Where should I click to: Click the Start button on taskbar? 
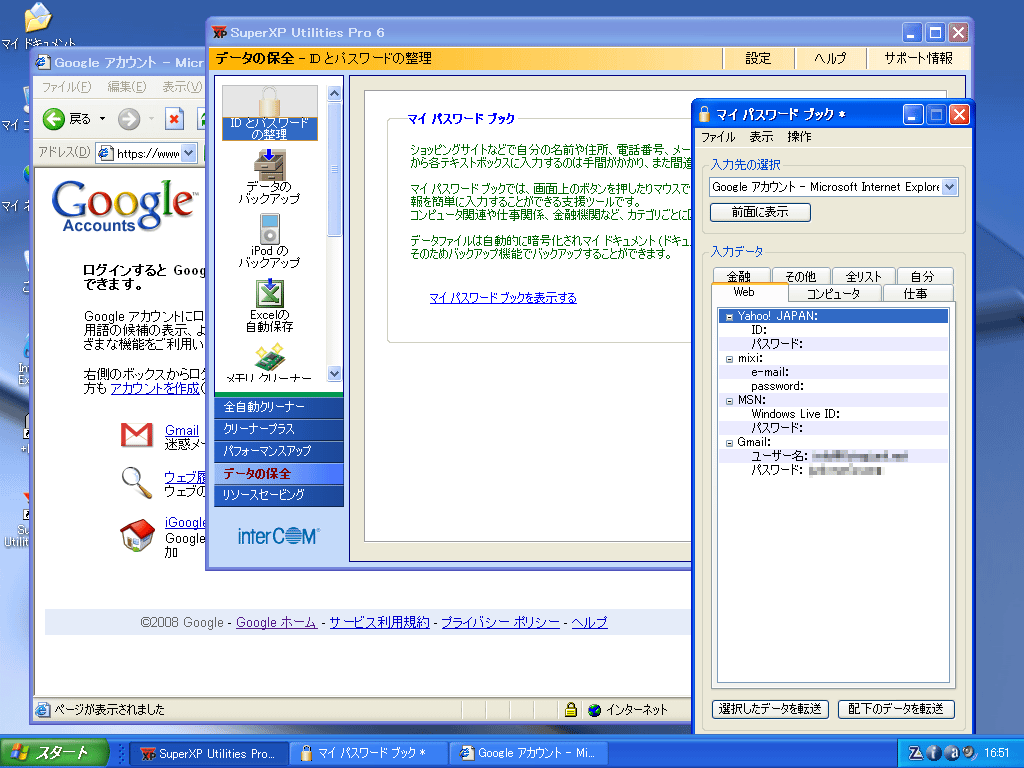(x=55, y=753)
